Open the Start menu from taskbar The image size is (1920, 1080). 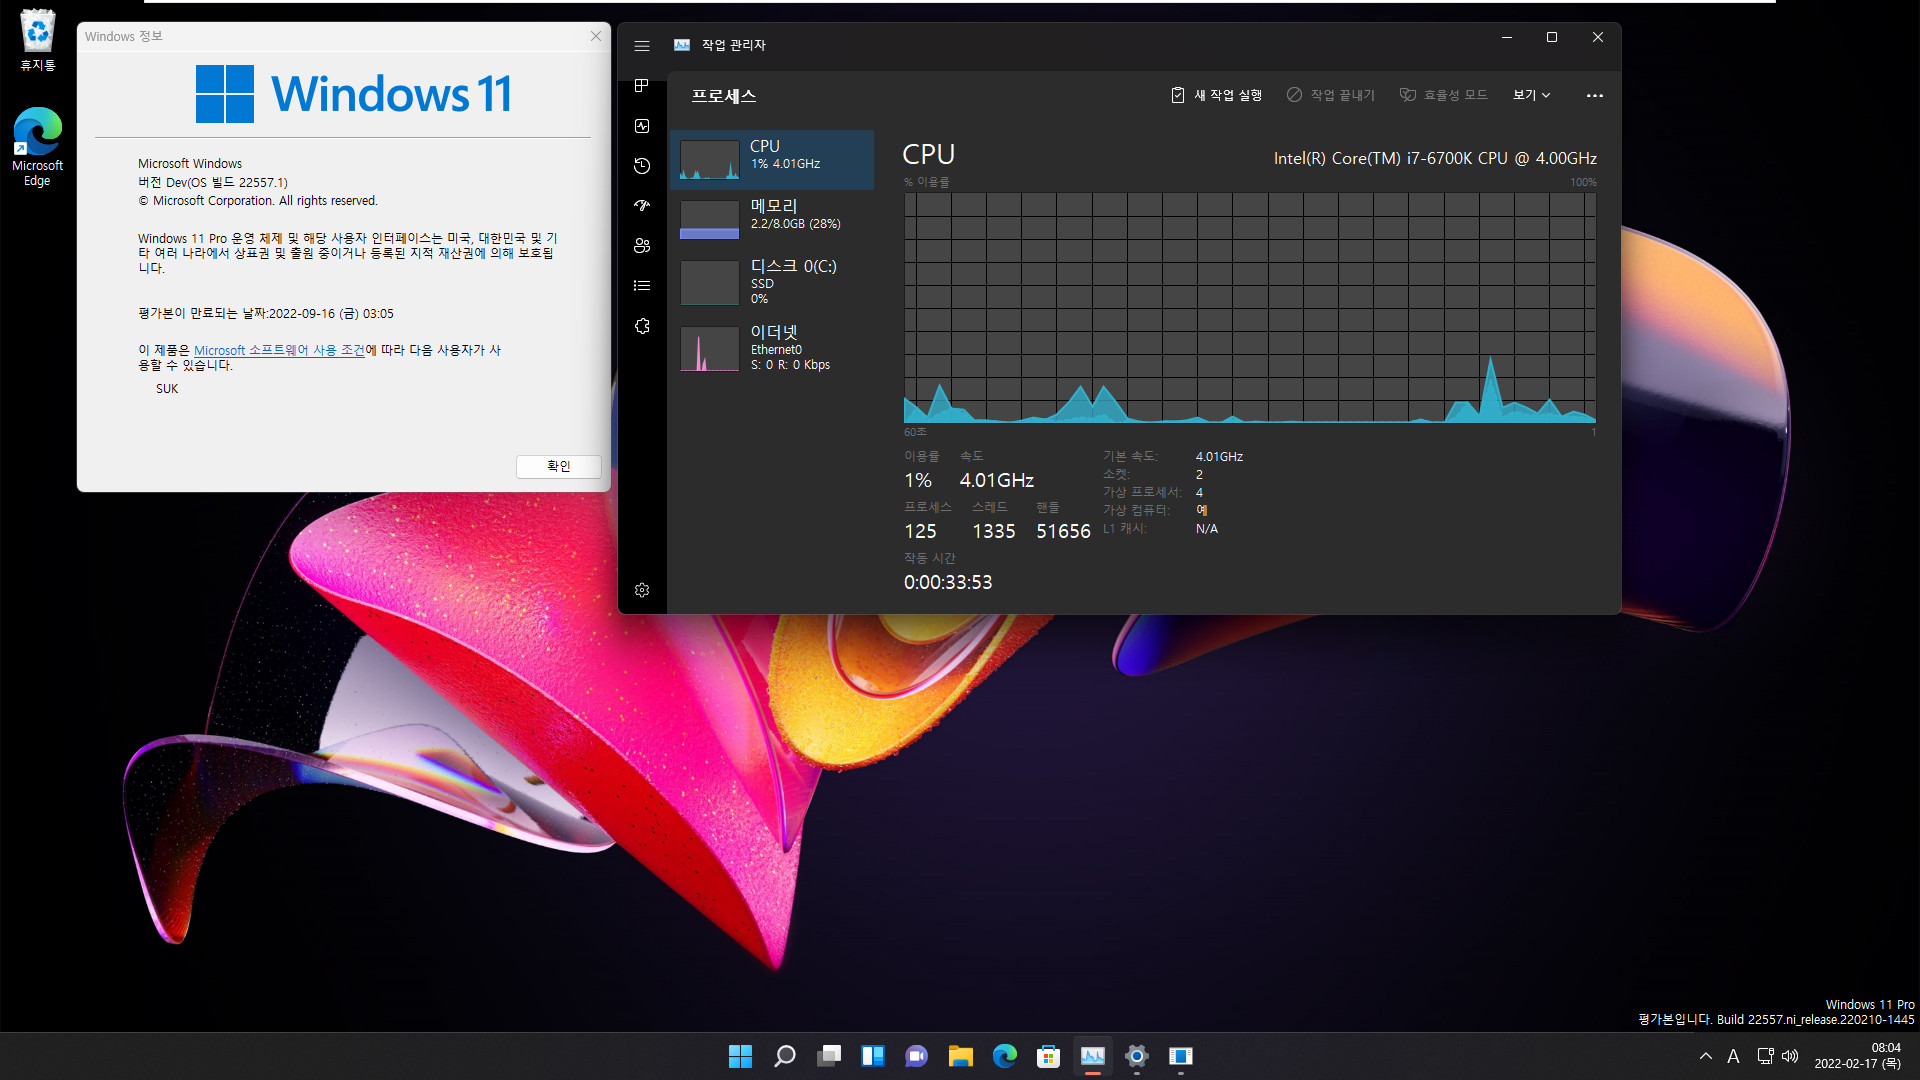coord(740,1056)
